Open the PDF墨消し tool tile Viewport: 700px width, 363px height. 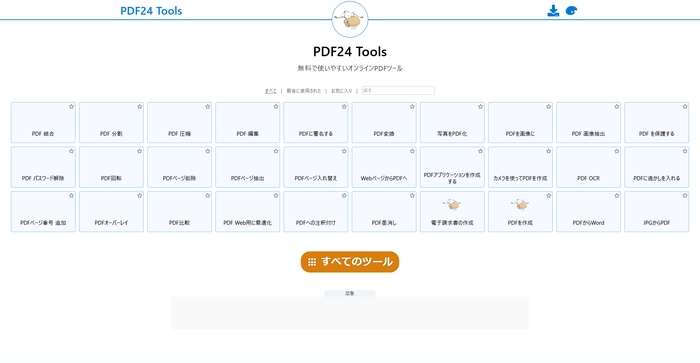point(384,212)
